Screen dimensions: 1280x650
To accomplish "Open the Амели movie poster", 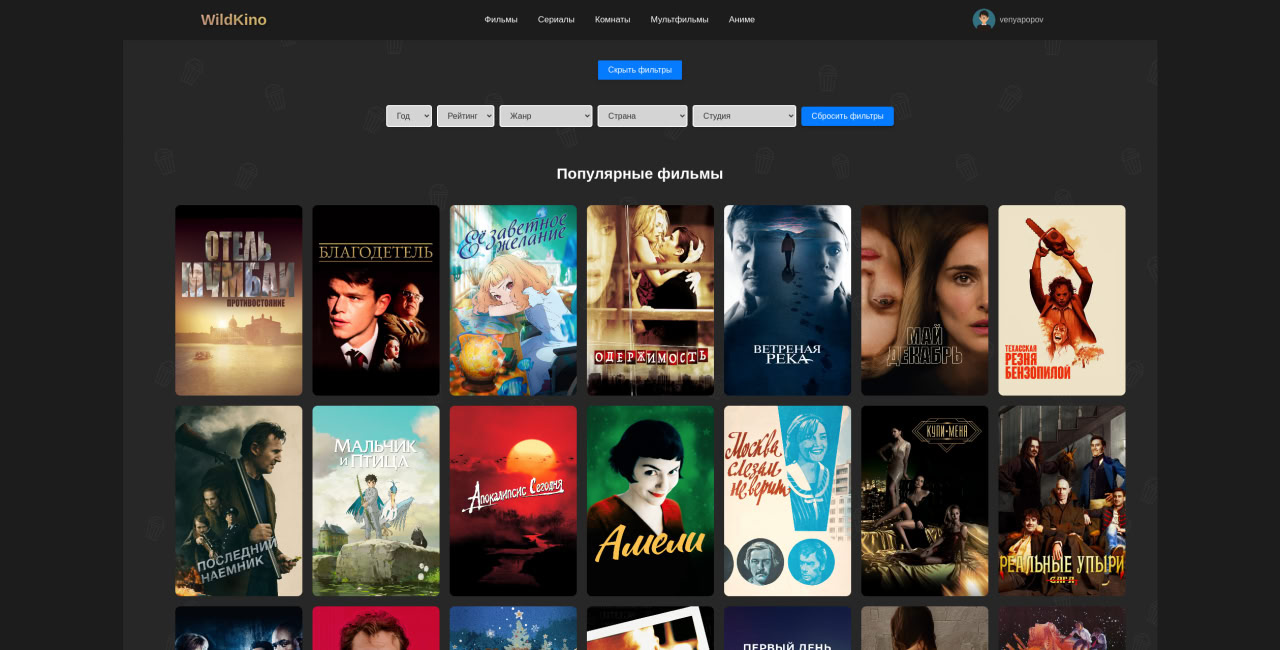I will pyautogui.click(x=650, y=501).
